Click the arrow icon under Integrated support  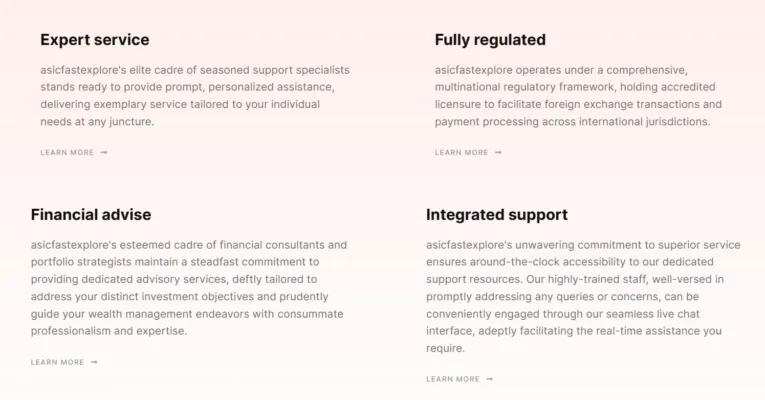pyautogui.click(x=489, y=379)
